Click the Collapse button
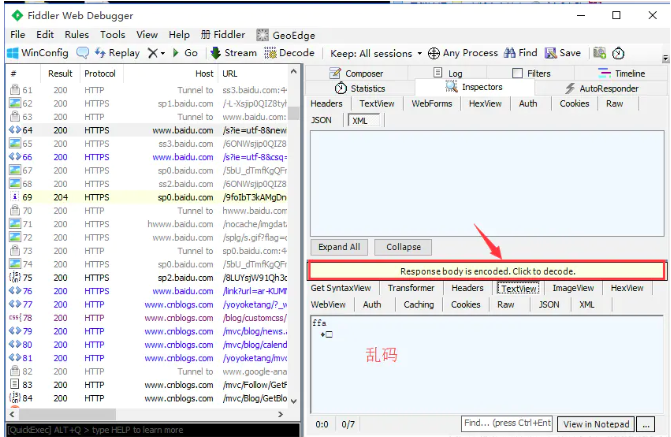This screenshot has height=437, width=671. 403,247
